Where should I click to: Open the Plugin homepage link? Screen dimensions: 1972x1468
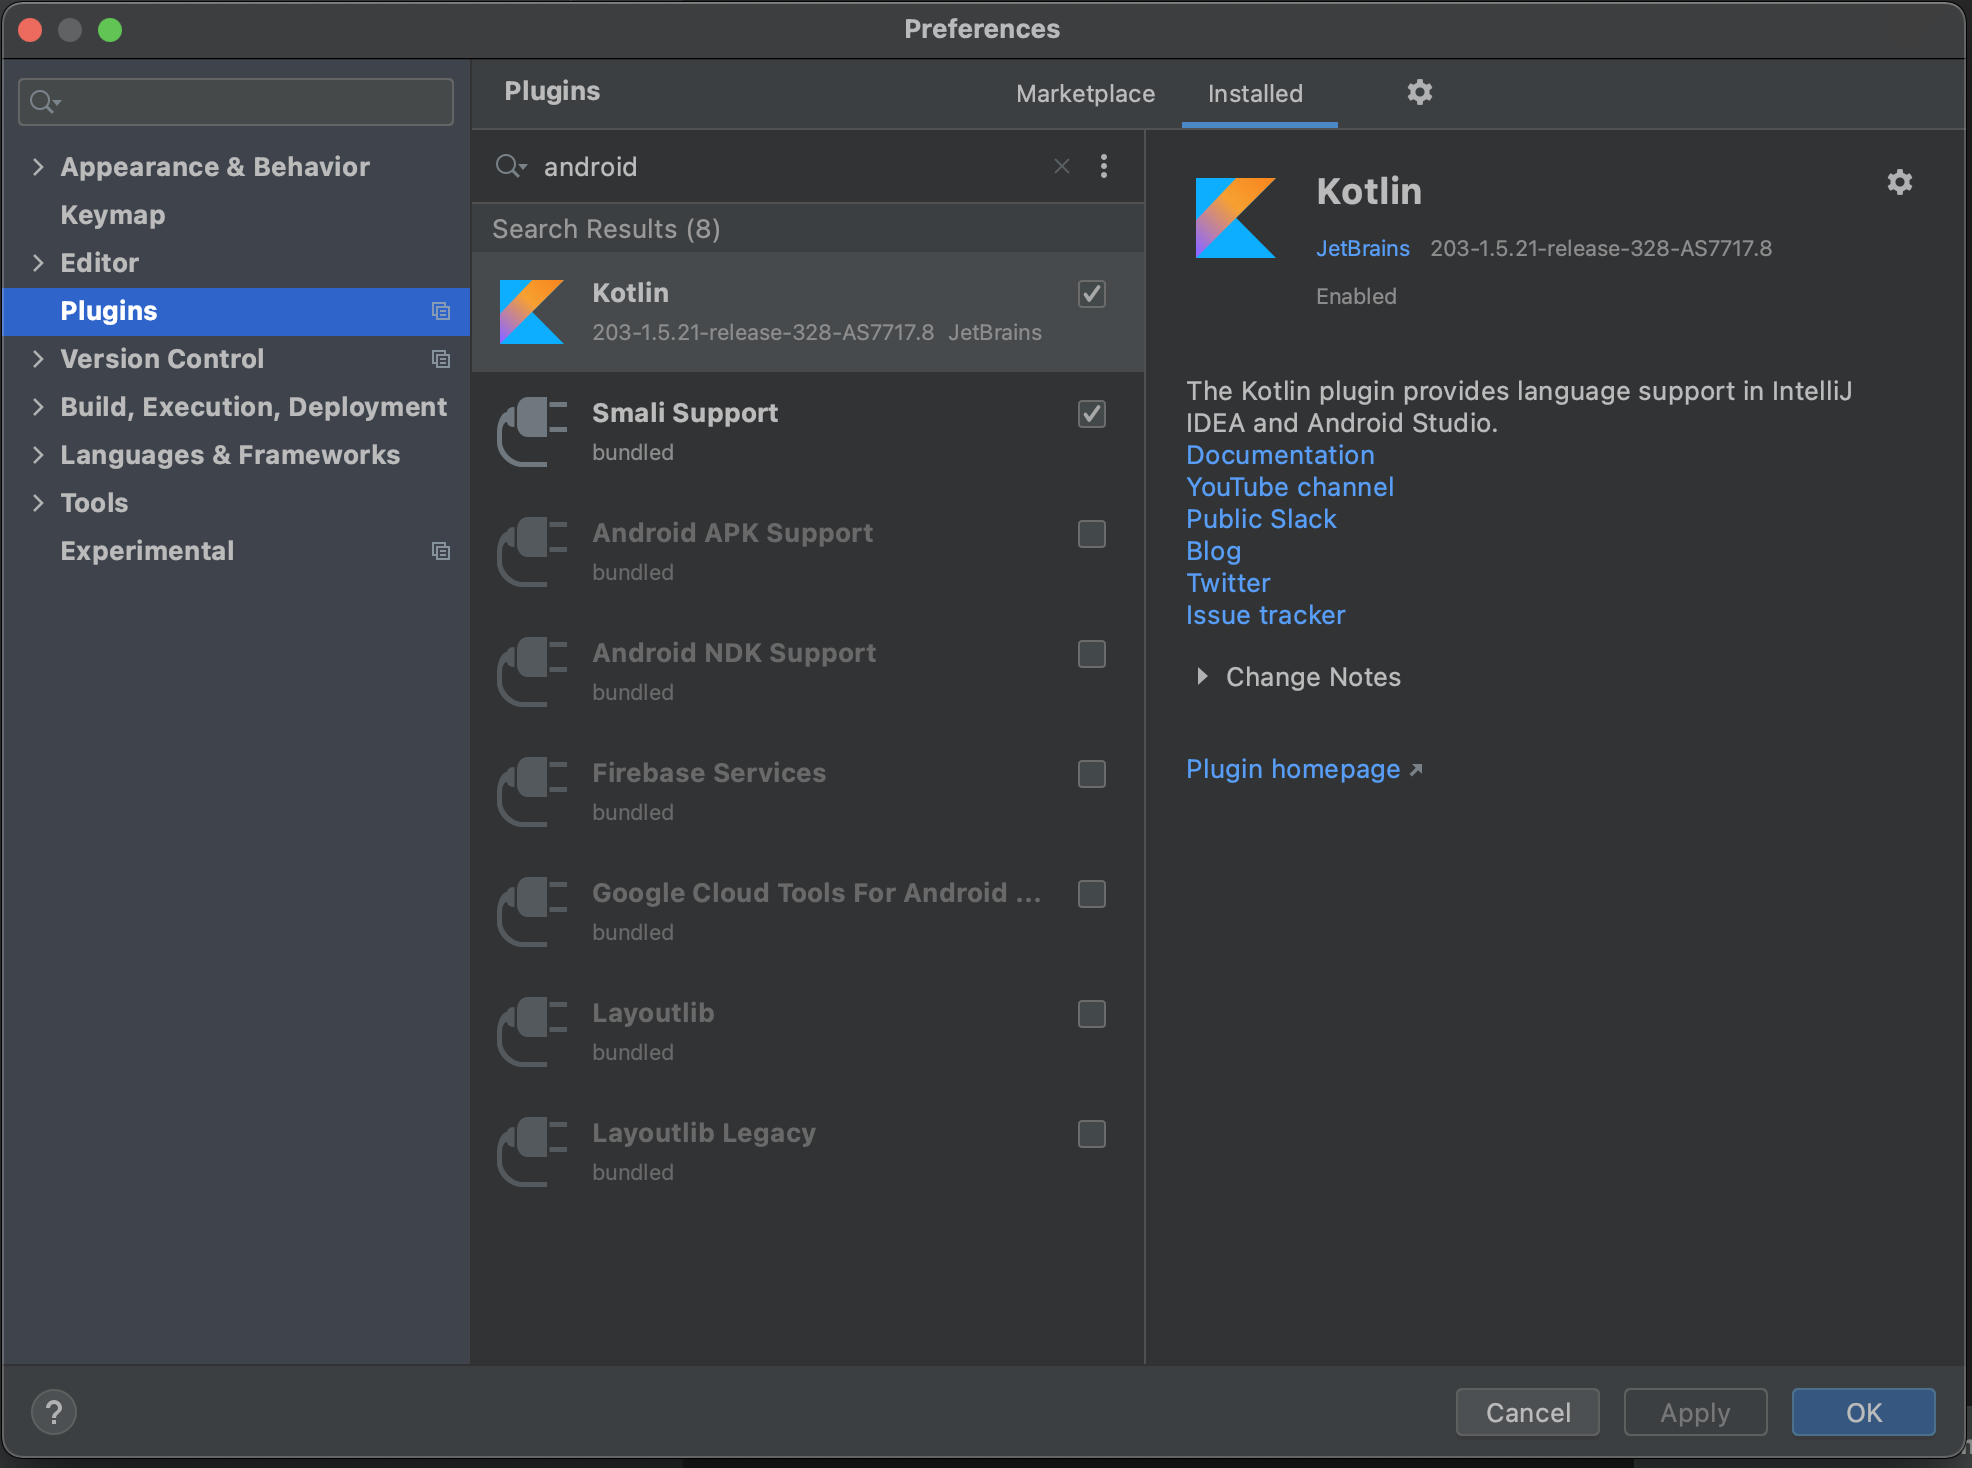pyautogui.click(x=1293, y=769)
